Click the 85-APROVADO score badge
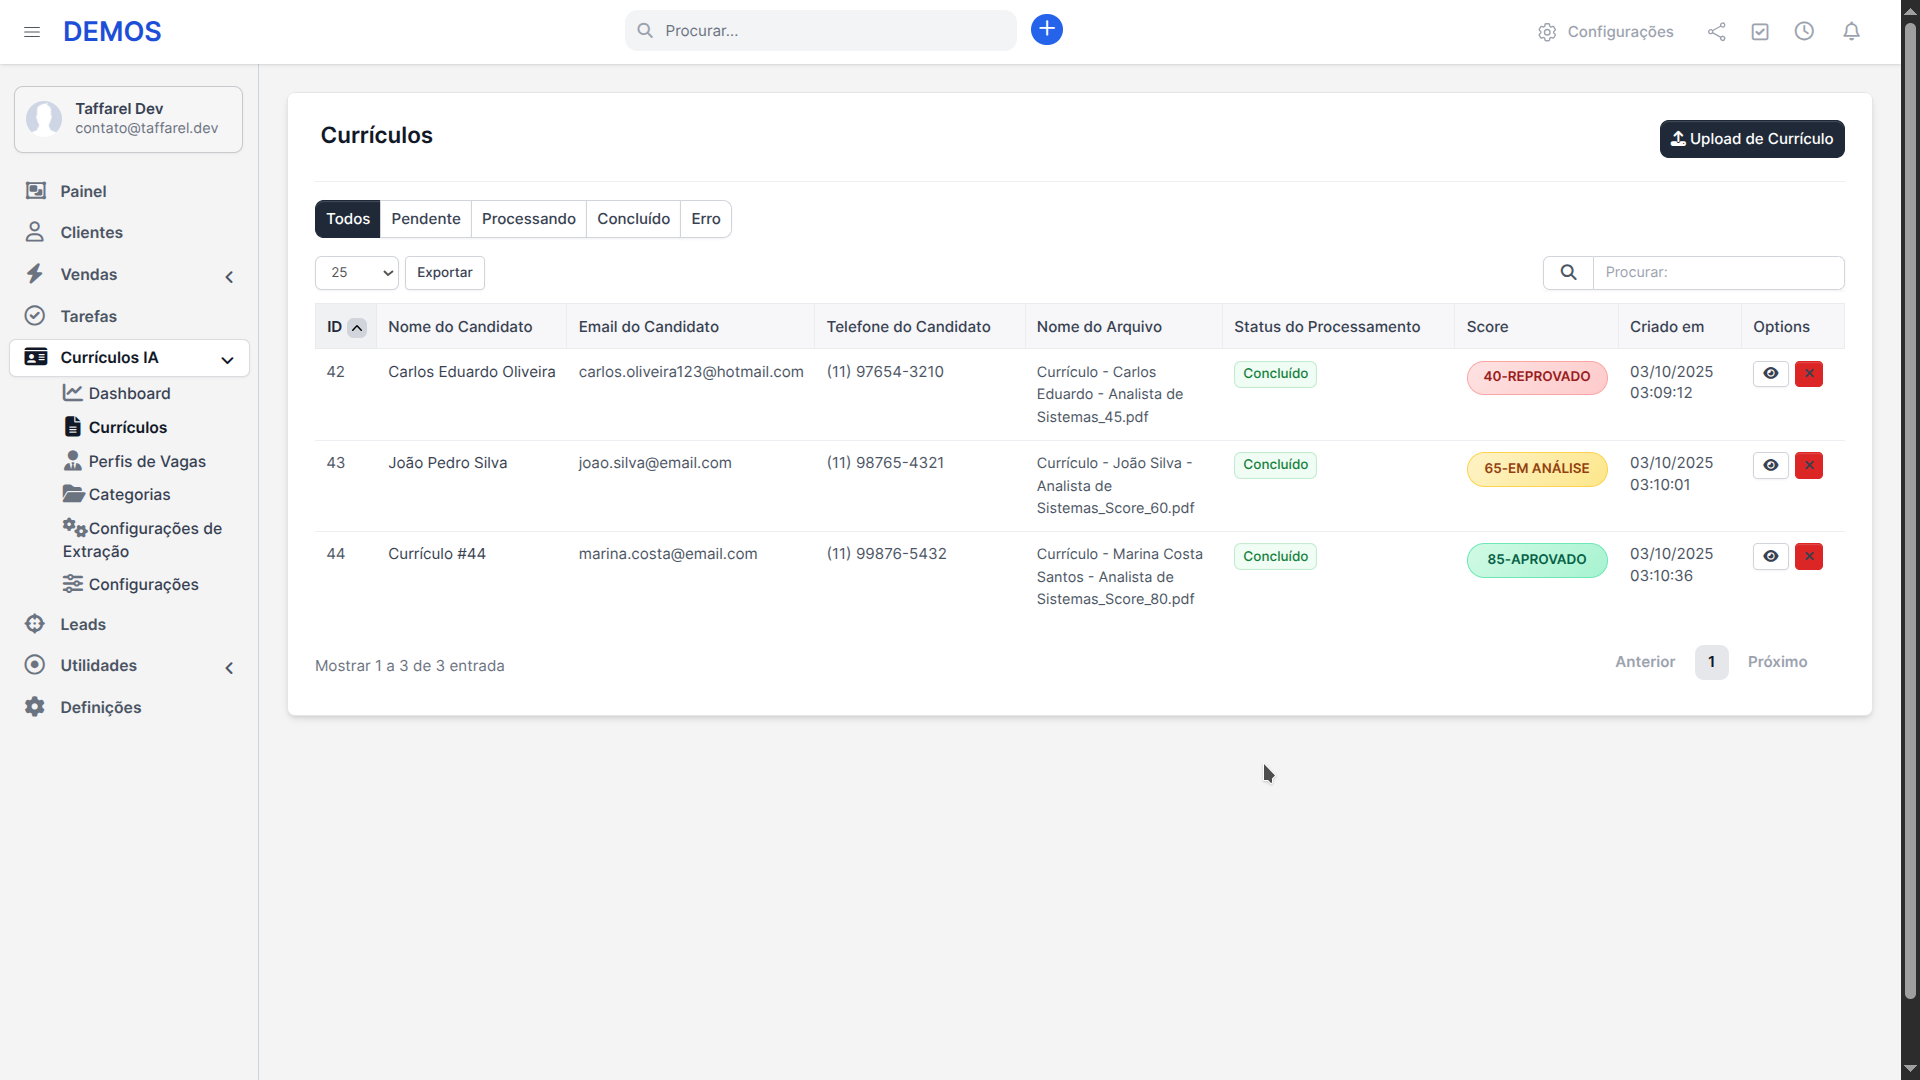The height and width of the screenshot is (1080, 1920). pos(1536,560)
